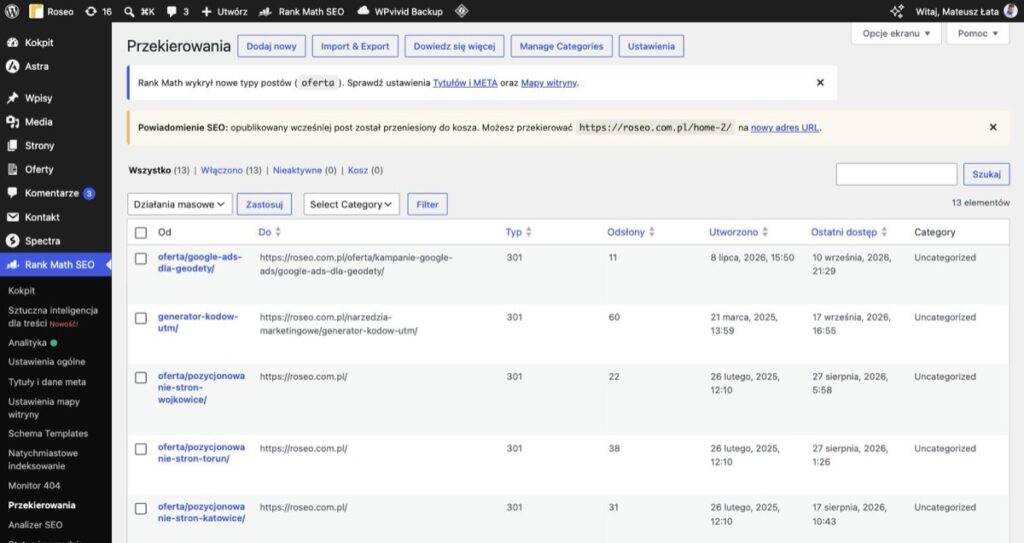Check the pozycjonowanie-stron-wojkowice row checkbox

click(141, 378)
